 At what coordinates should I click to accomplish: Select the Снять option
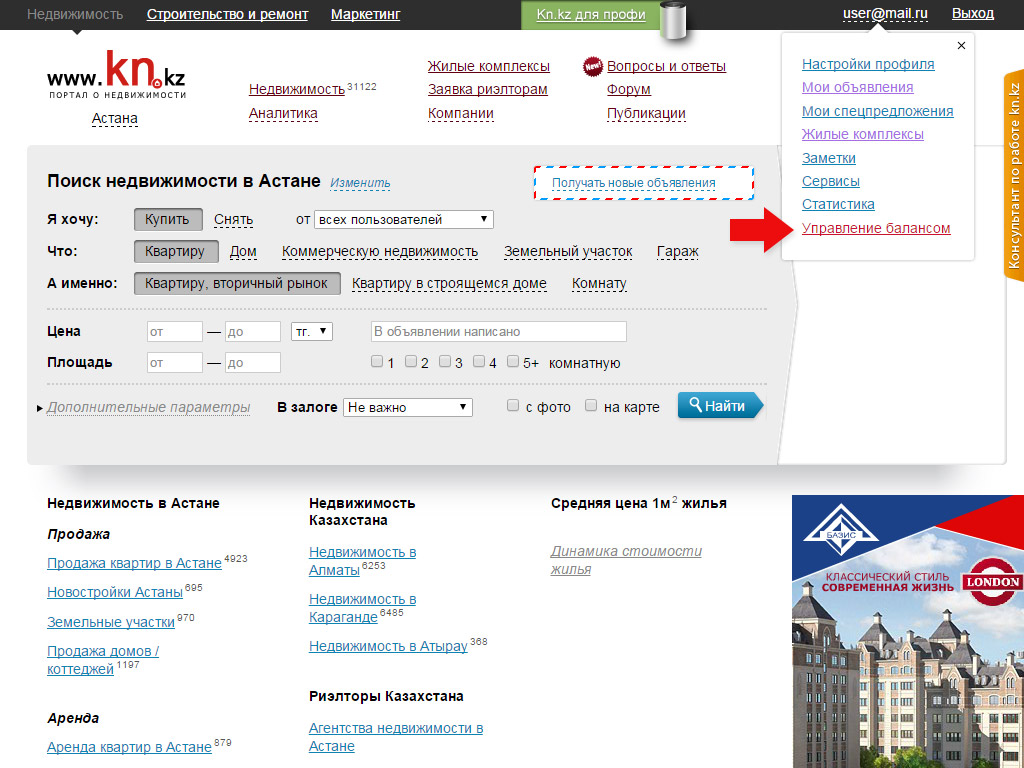[233, 220]
